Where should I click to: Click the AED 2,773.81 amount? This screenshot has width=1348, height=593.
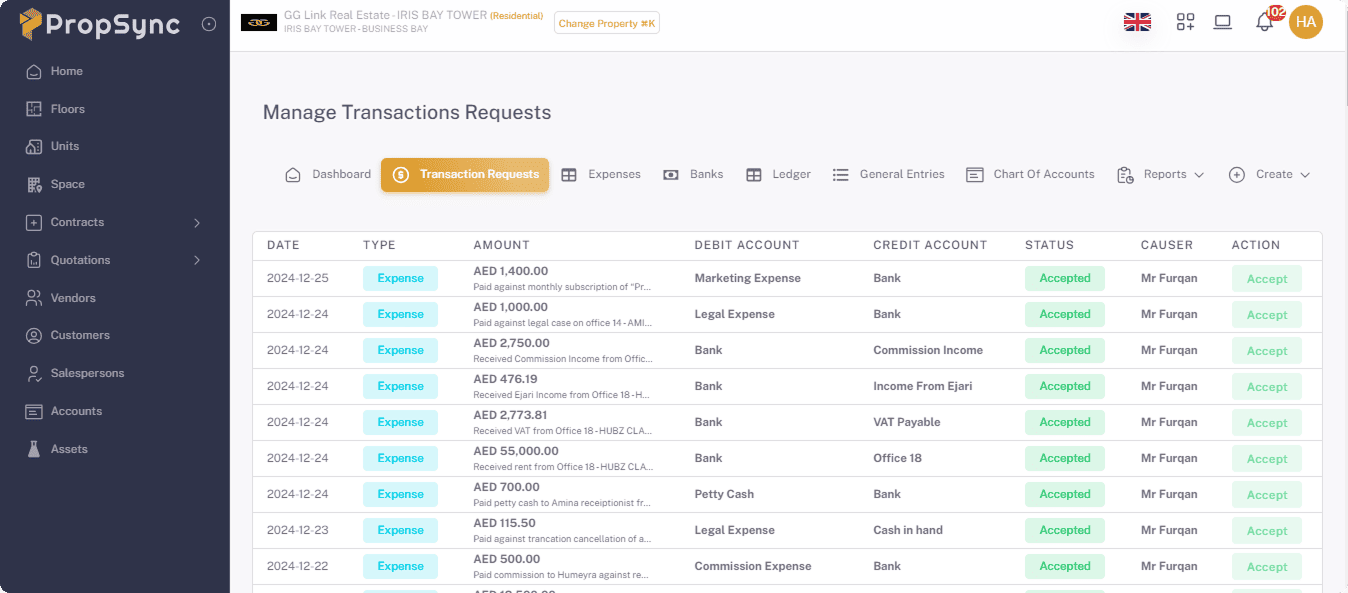point(510,415)
